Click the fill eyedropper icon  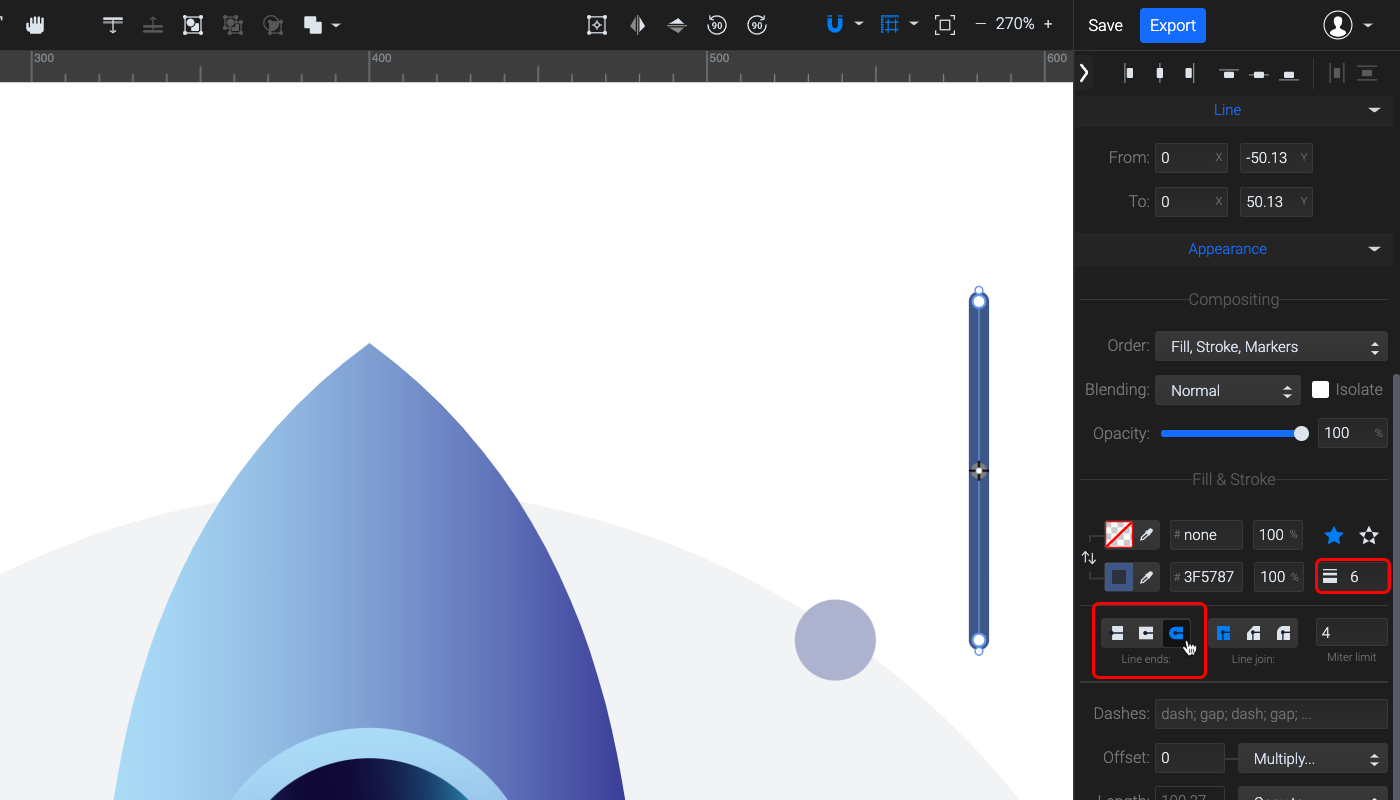point(1147,534)
